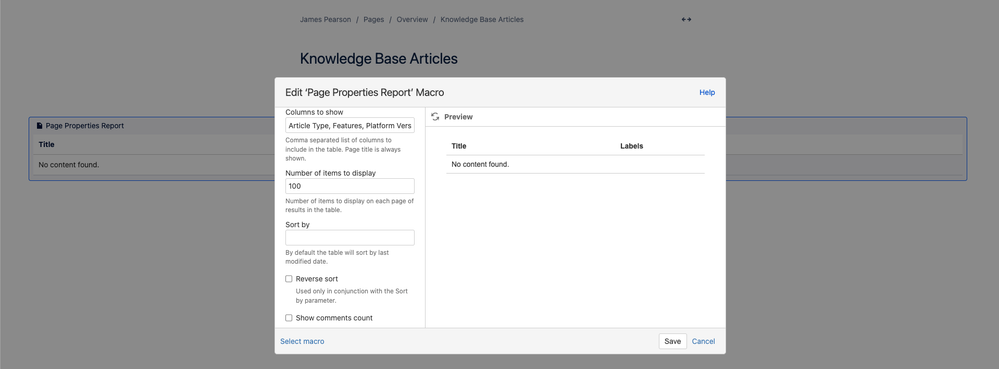Open the Help link in the dialog

(x=707, y=92)
